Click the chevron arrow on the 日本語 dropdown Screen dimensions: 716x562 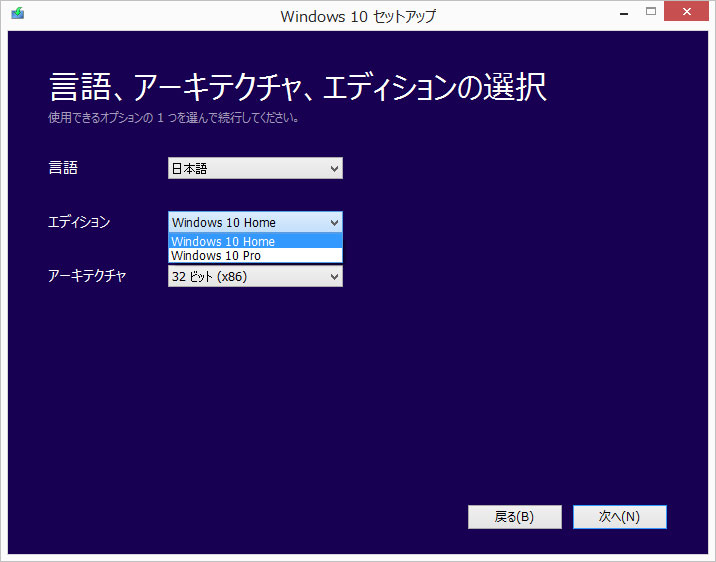[334, 169]
